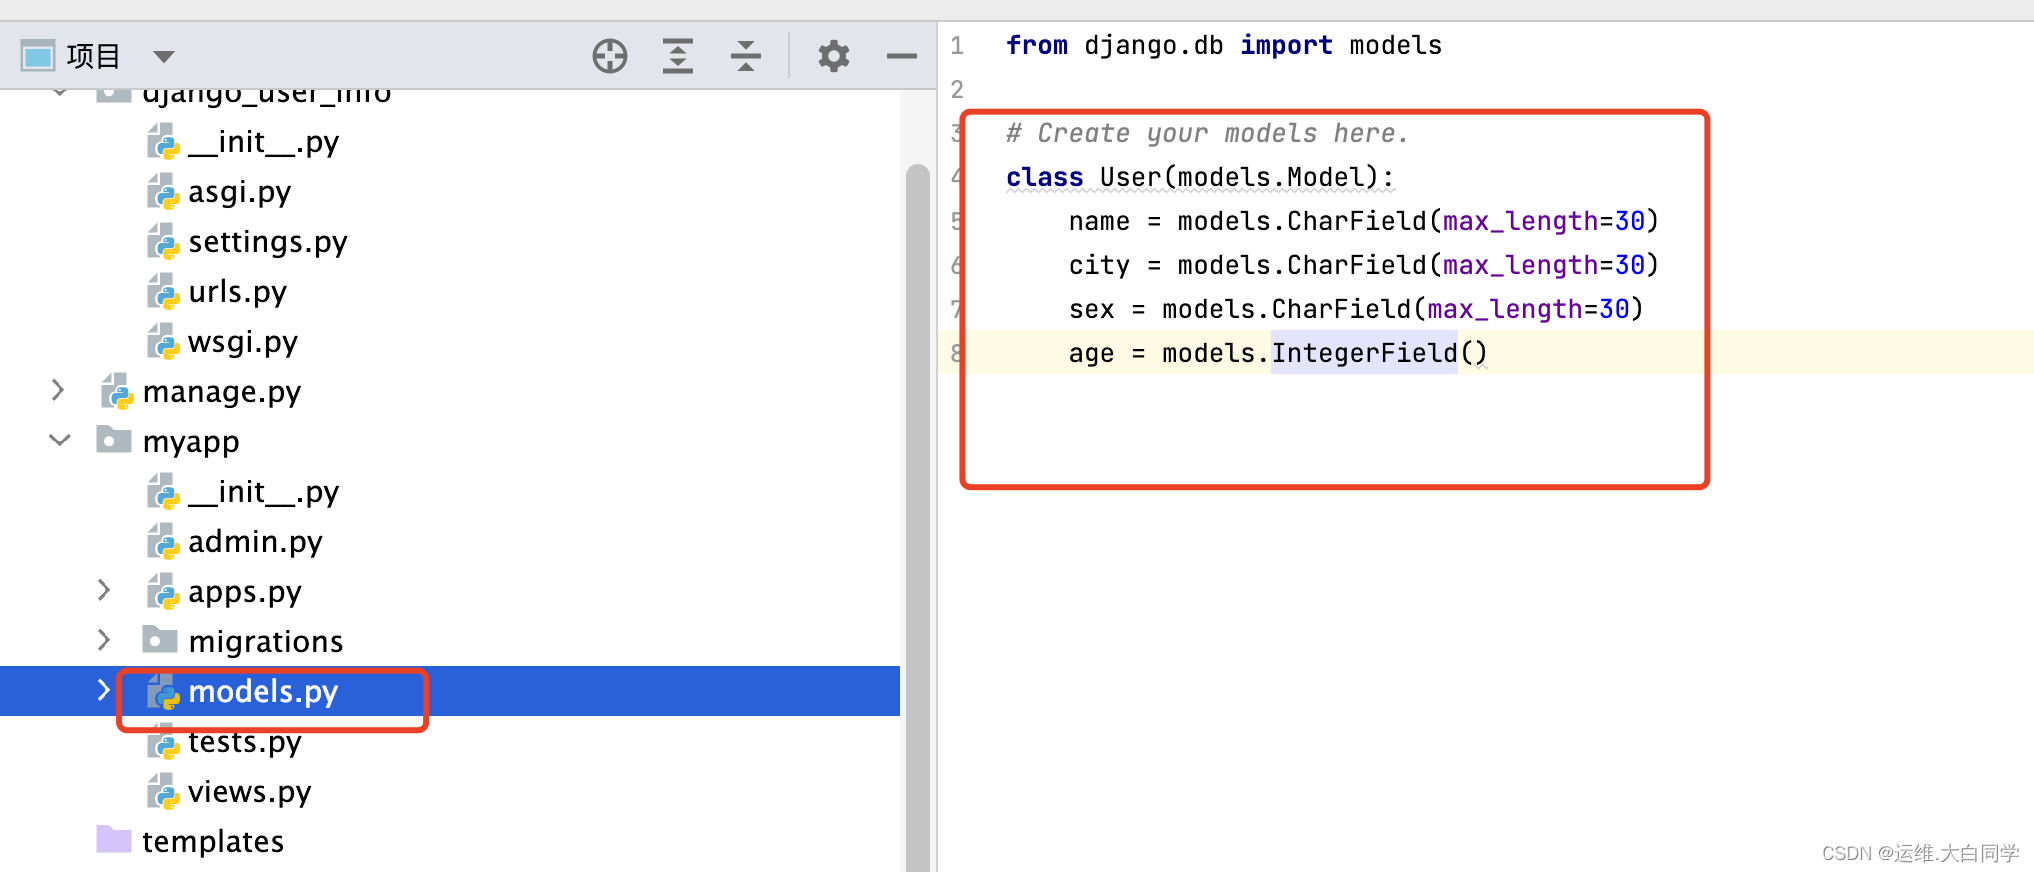Click the Python icon of settings.py

(163, 241)
